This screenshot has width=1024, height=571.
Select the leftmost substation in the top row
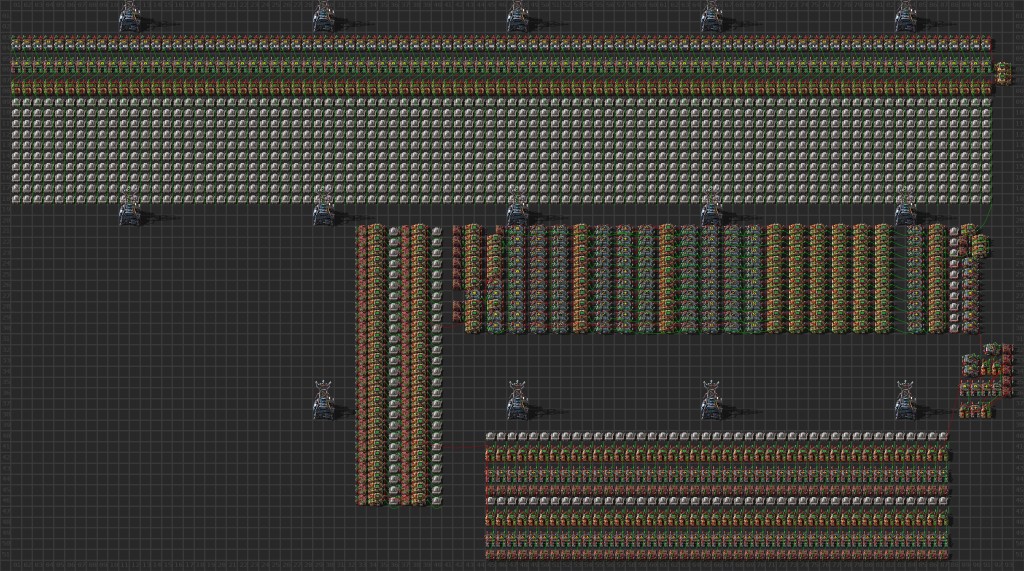click(130, 17)
